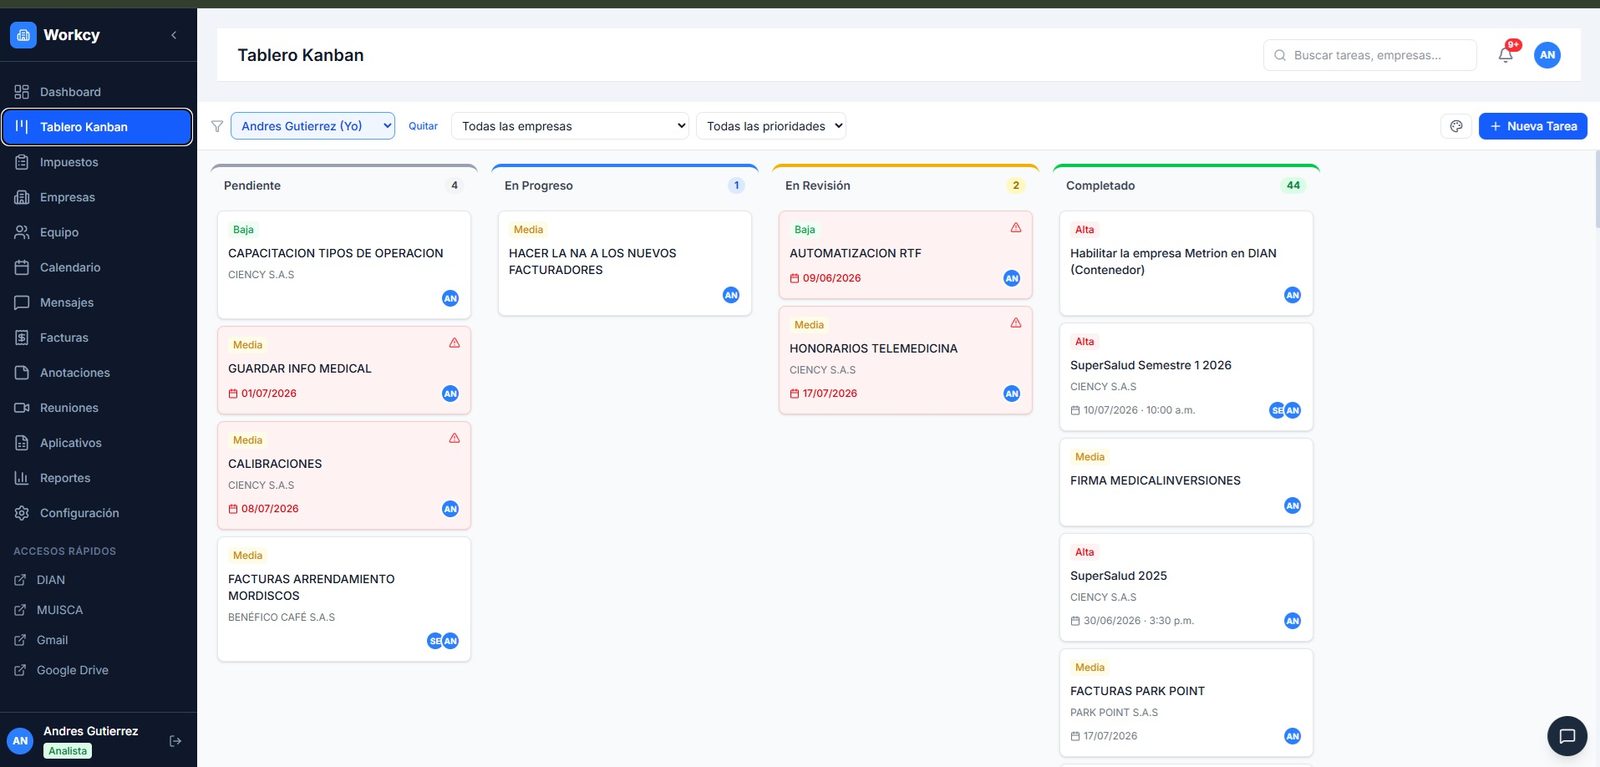Open the AUTOMATIZACION RTF task title
This screenshot has height=767, width=1600.
point(855,254)
